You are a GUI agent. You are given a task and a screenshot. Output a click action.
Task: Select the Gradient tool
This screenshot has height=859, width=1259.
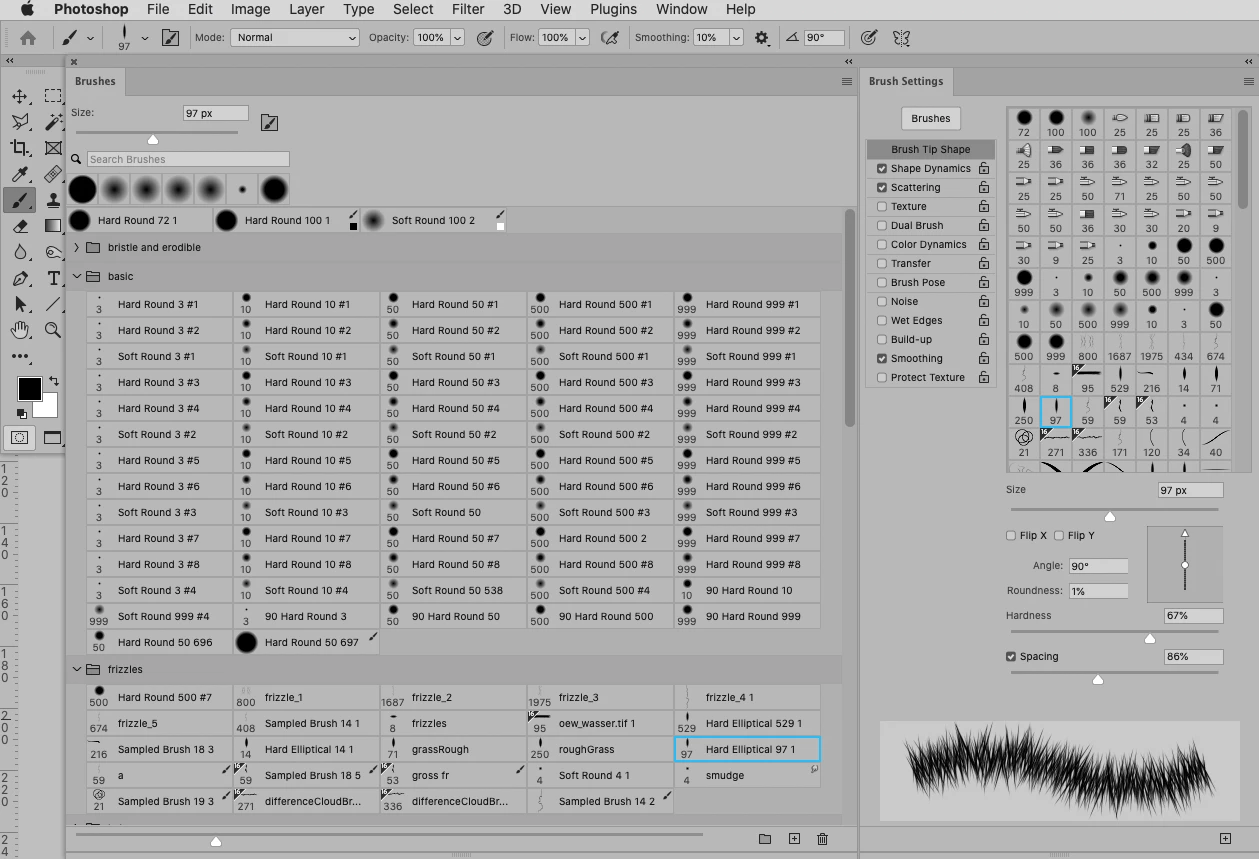[x=53, y=226]
